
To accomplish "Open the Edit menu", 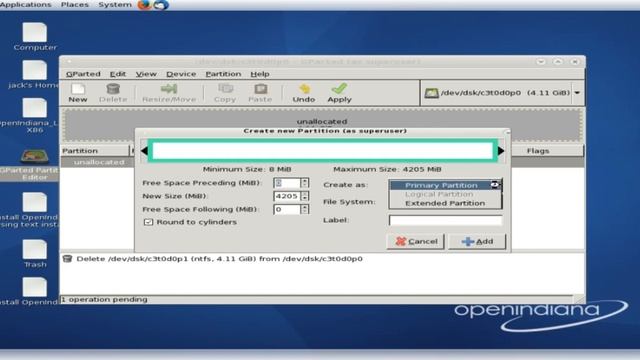I will [x=118, y=74].
